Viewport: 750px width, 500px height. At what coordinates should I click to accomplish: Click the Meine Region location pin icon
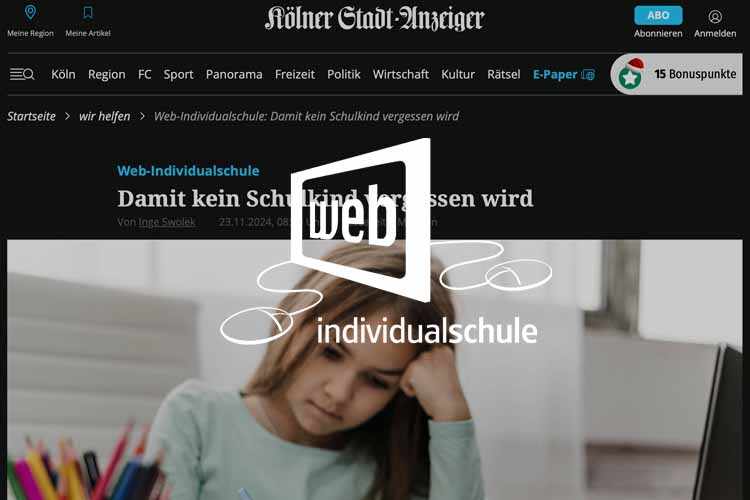click(30, 12)
